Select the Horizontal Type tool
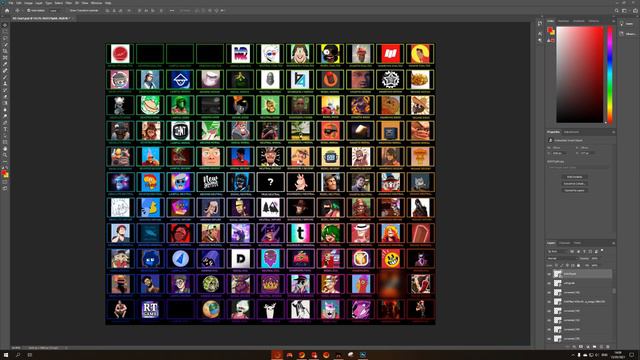The width and height of the screenshot is (640, 360). coord(5,129)
